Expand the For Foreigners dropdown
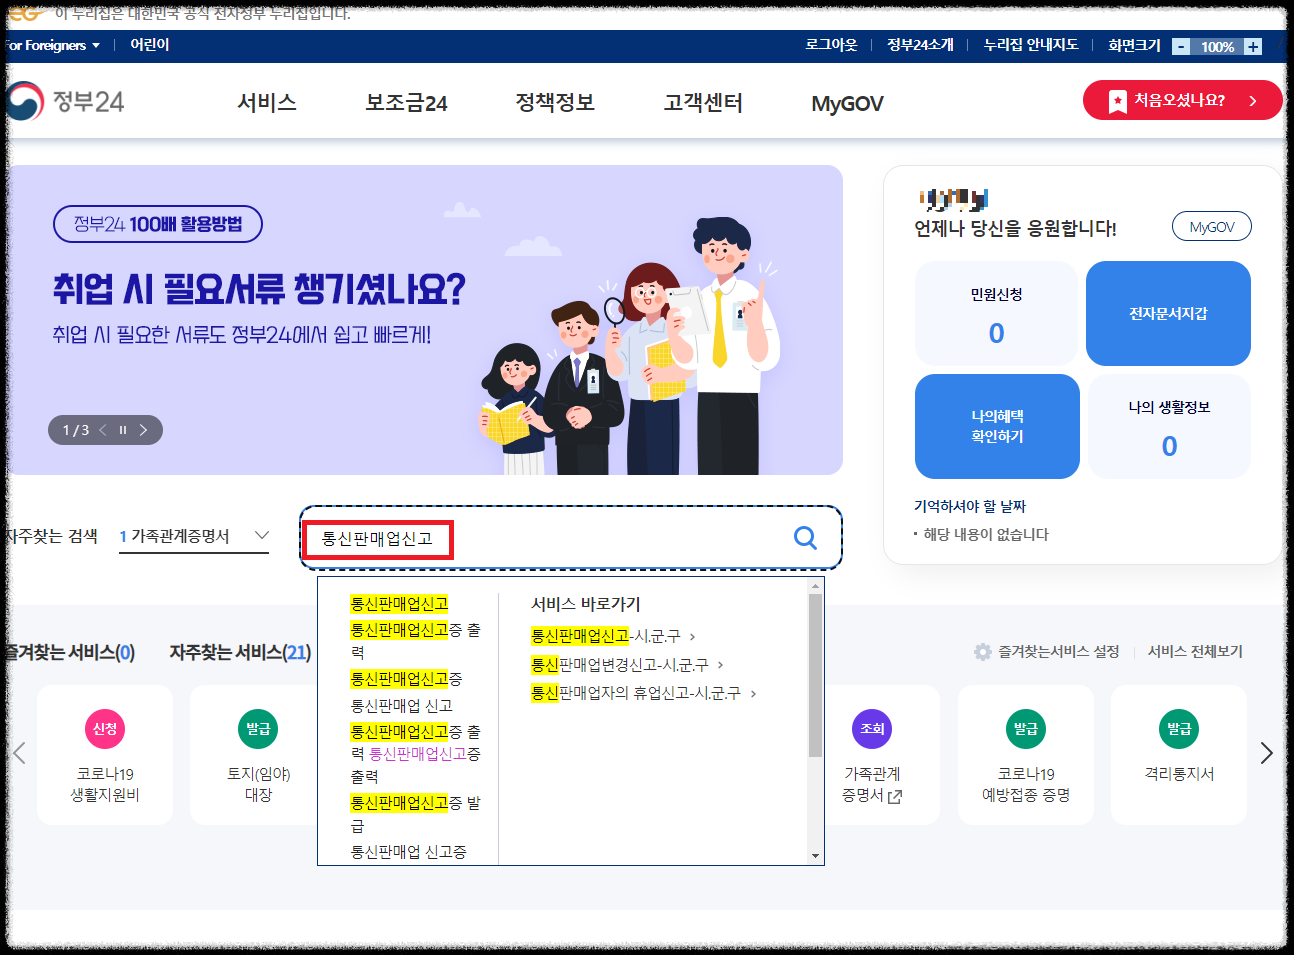 pos(53,45)
